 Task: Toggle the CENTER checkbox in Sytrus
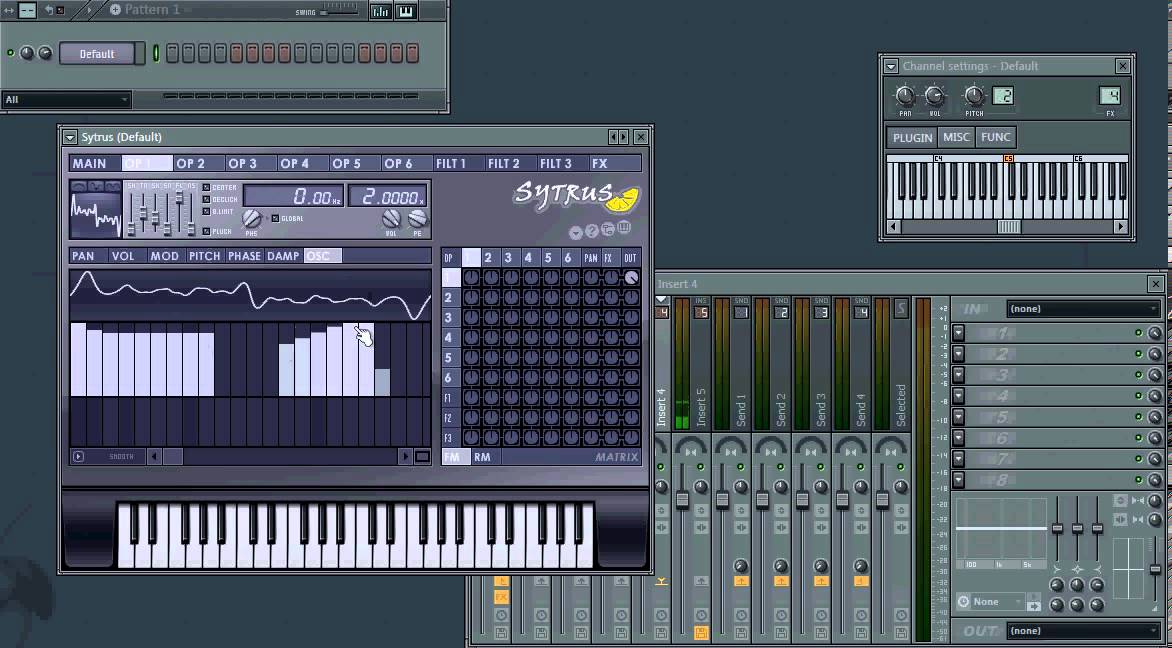tap(206, 188)
